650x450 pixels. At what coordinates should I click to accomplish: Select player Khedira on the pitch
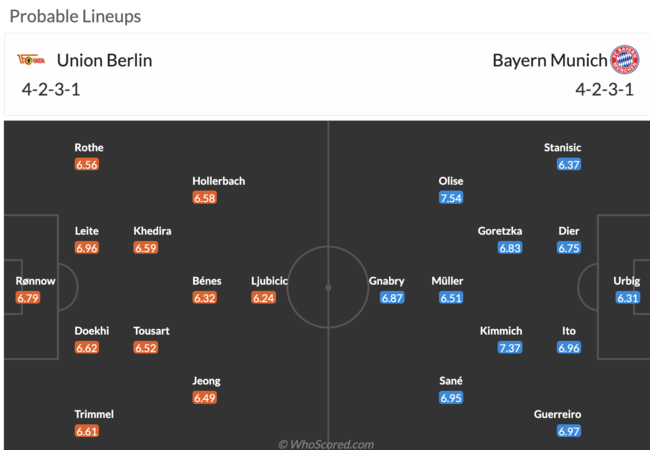[152, 231]
